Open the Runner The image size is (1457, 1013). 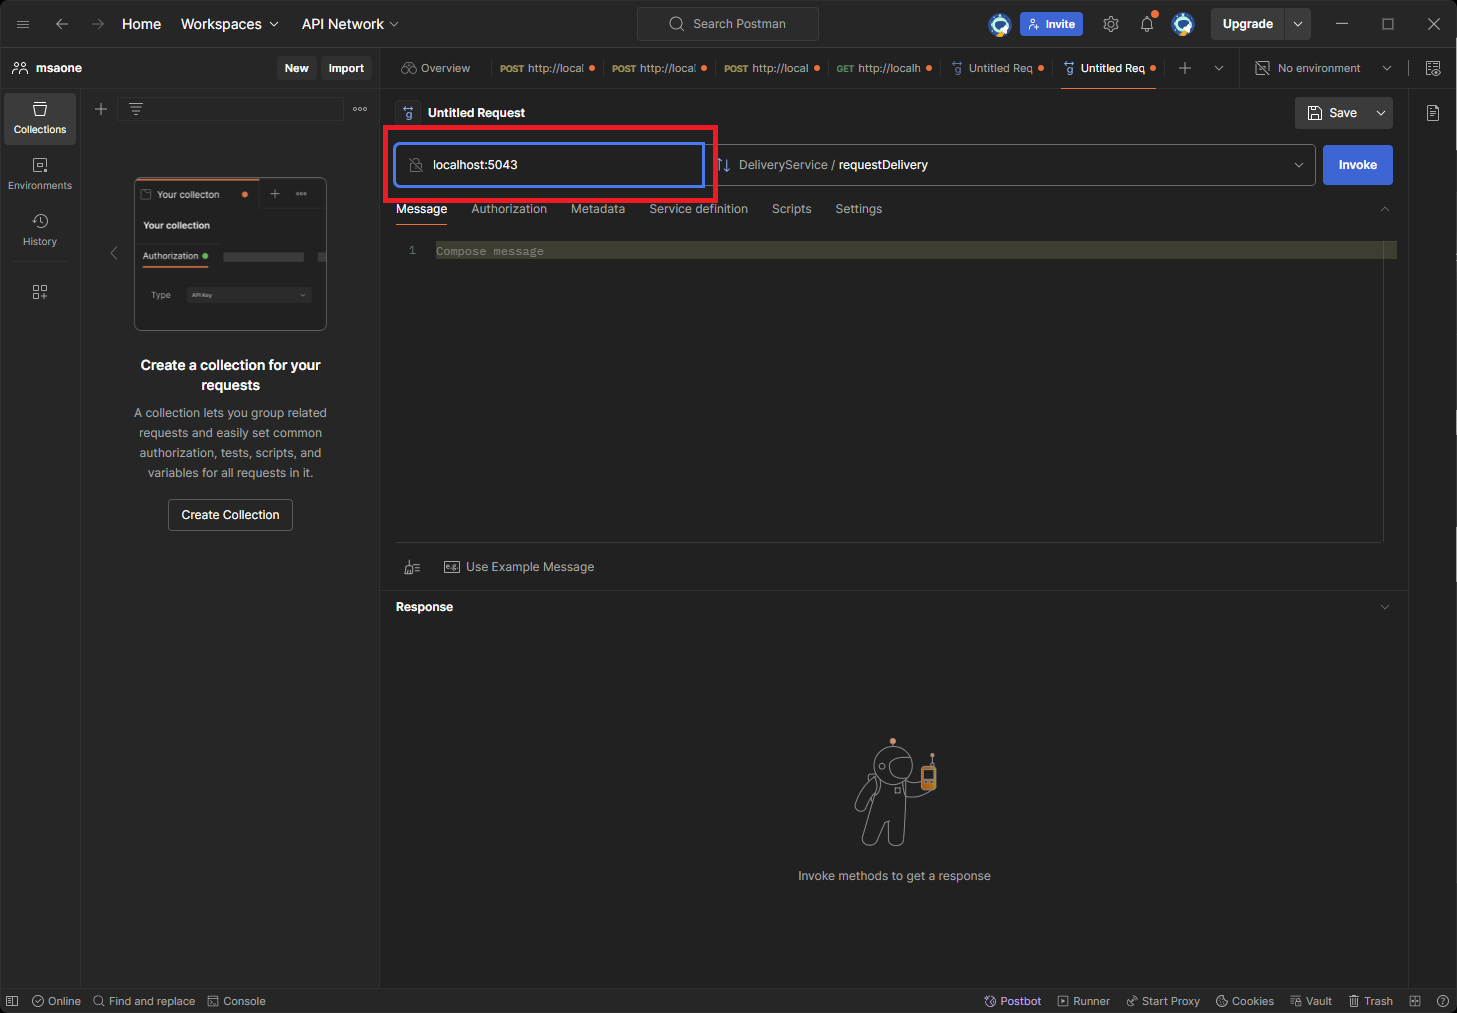1084,1001
